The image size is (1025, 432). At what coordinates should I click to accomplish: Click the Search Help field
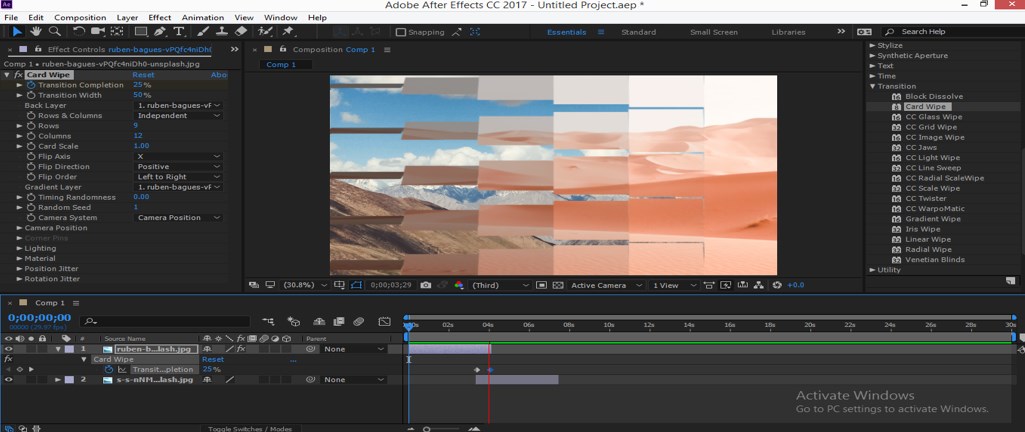pos(954,31)
